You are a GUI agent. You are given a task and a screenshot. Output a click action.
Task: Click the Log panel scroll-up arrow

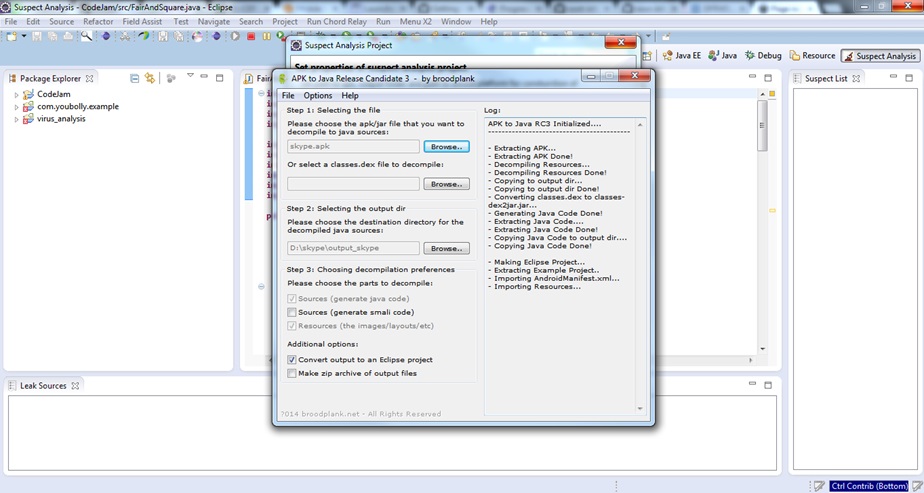point(640,125)
